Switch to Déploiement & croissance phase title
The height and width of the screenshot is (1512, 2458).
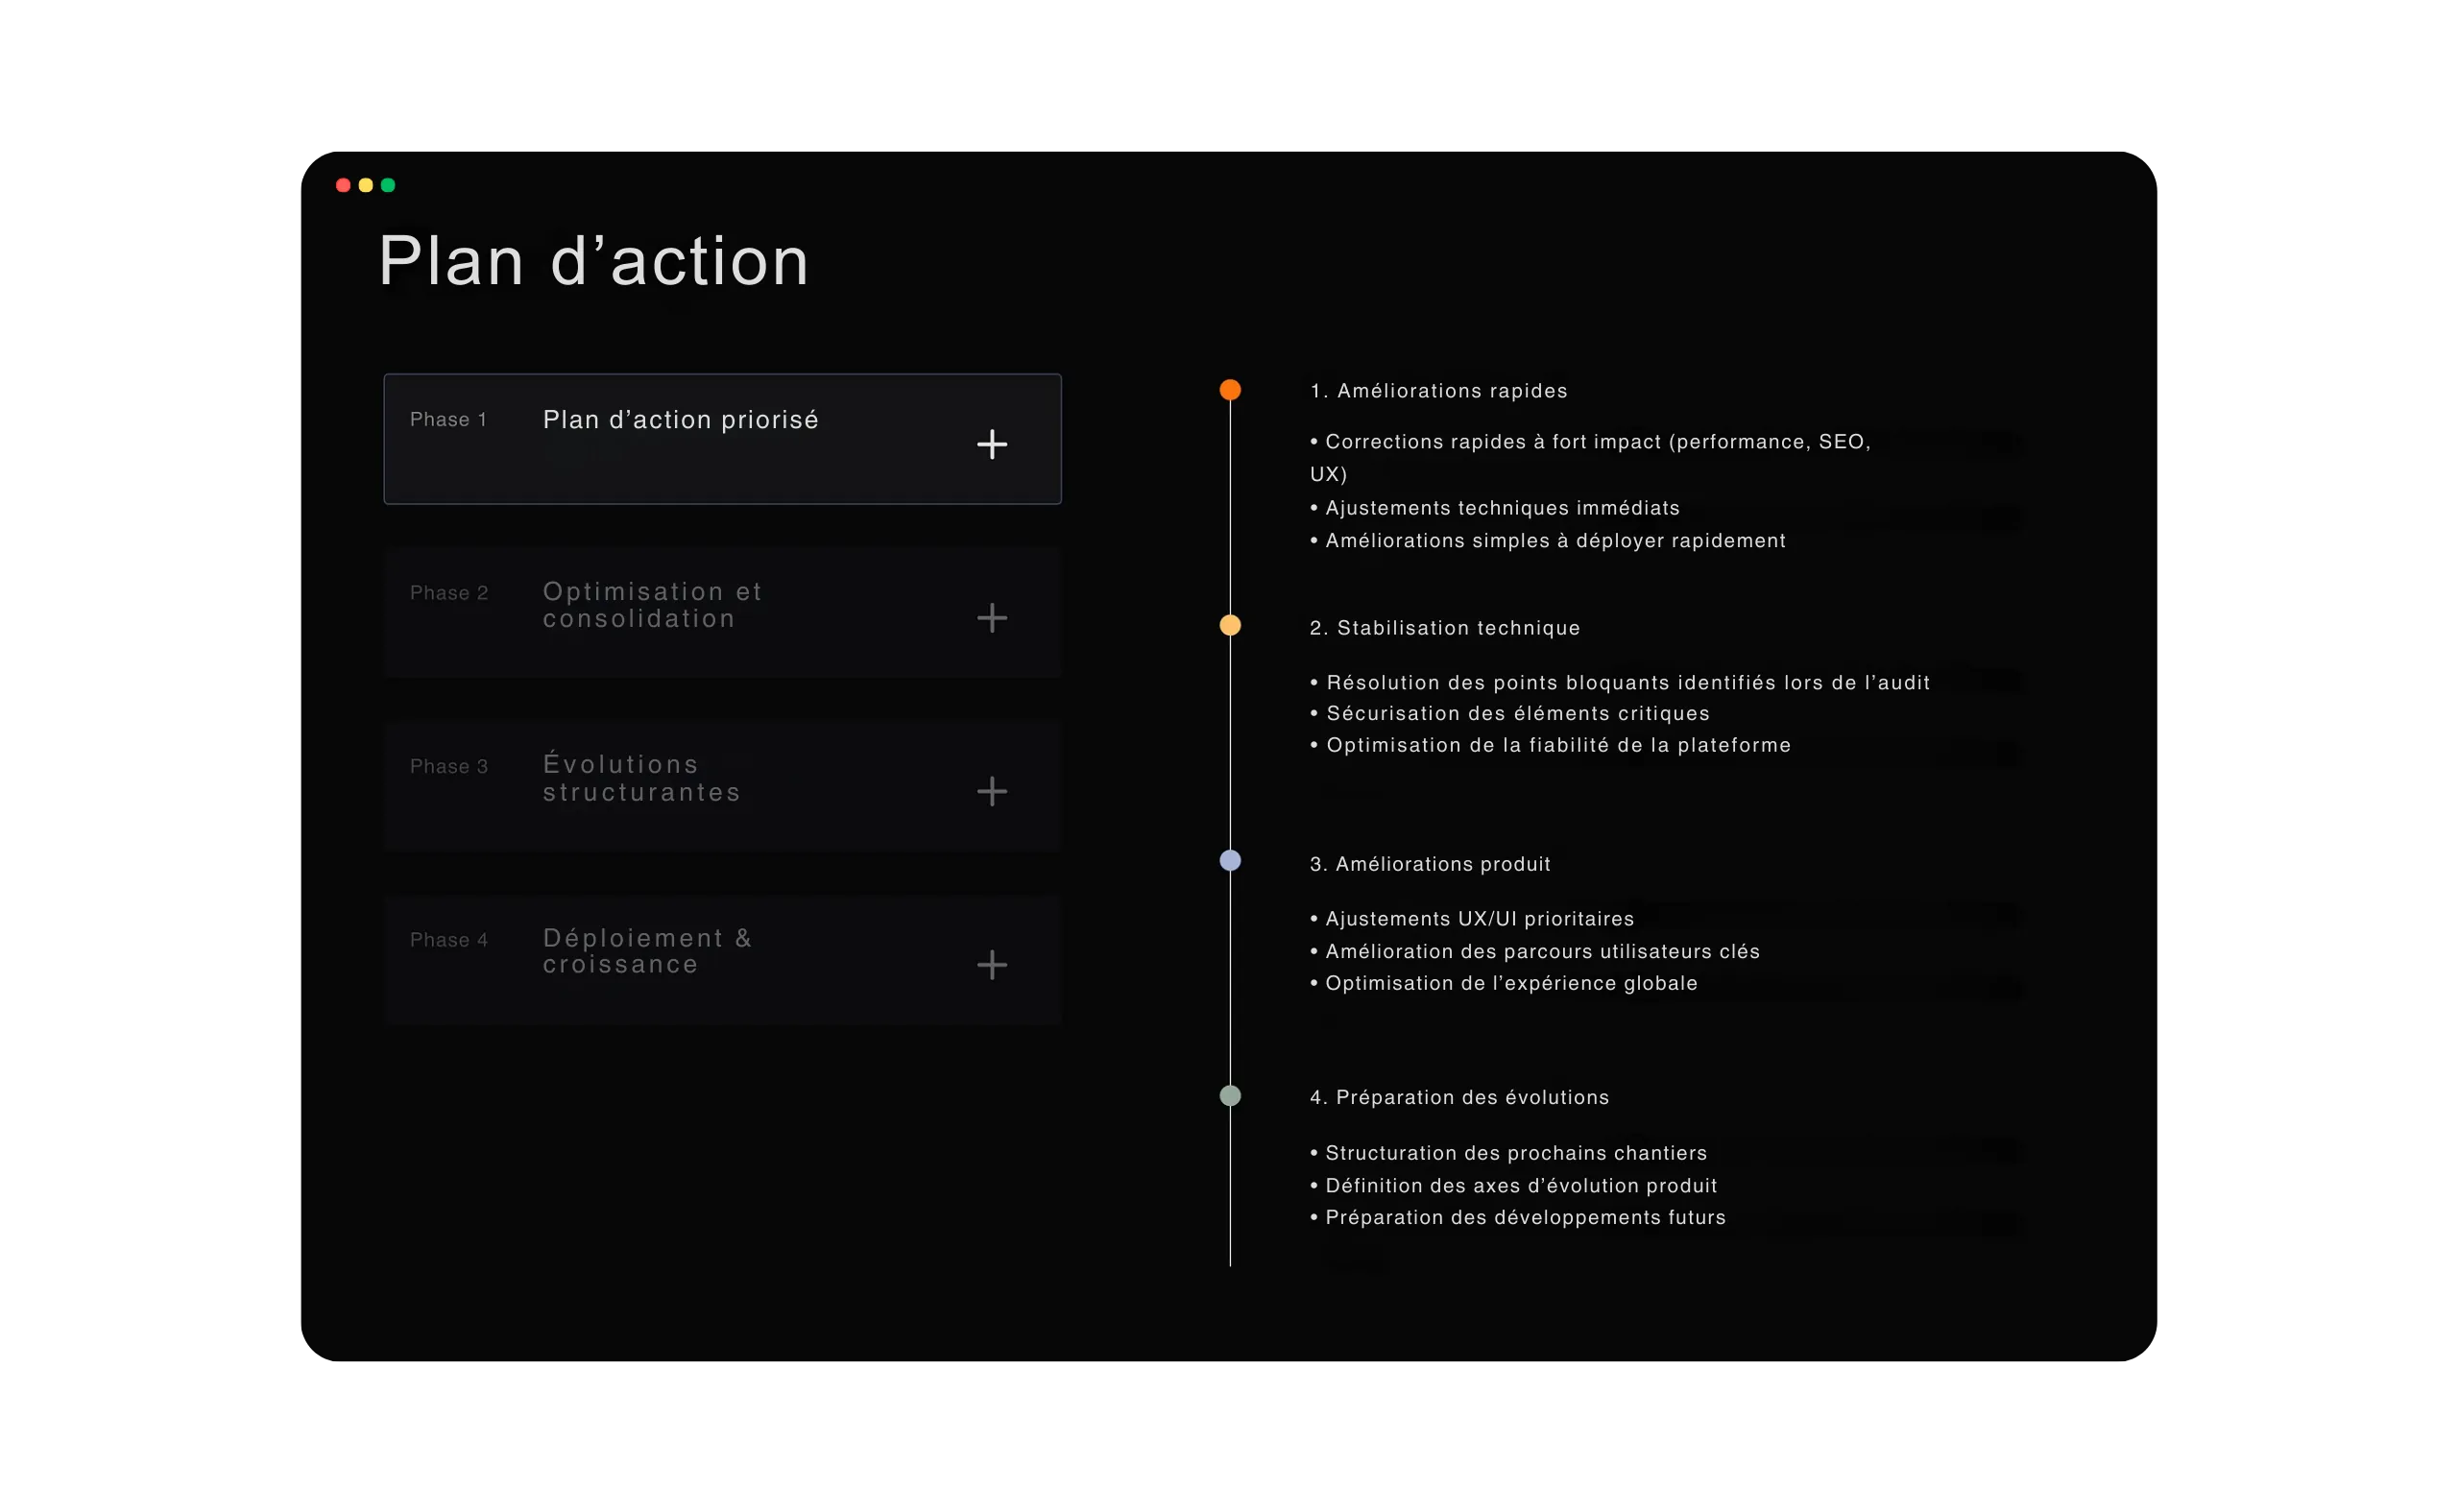[x=646, y=951]
